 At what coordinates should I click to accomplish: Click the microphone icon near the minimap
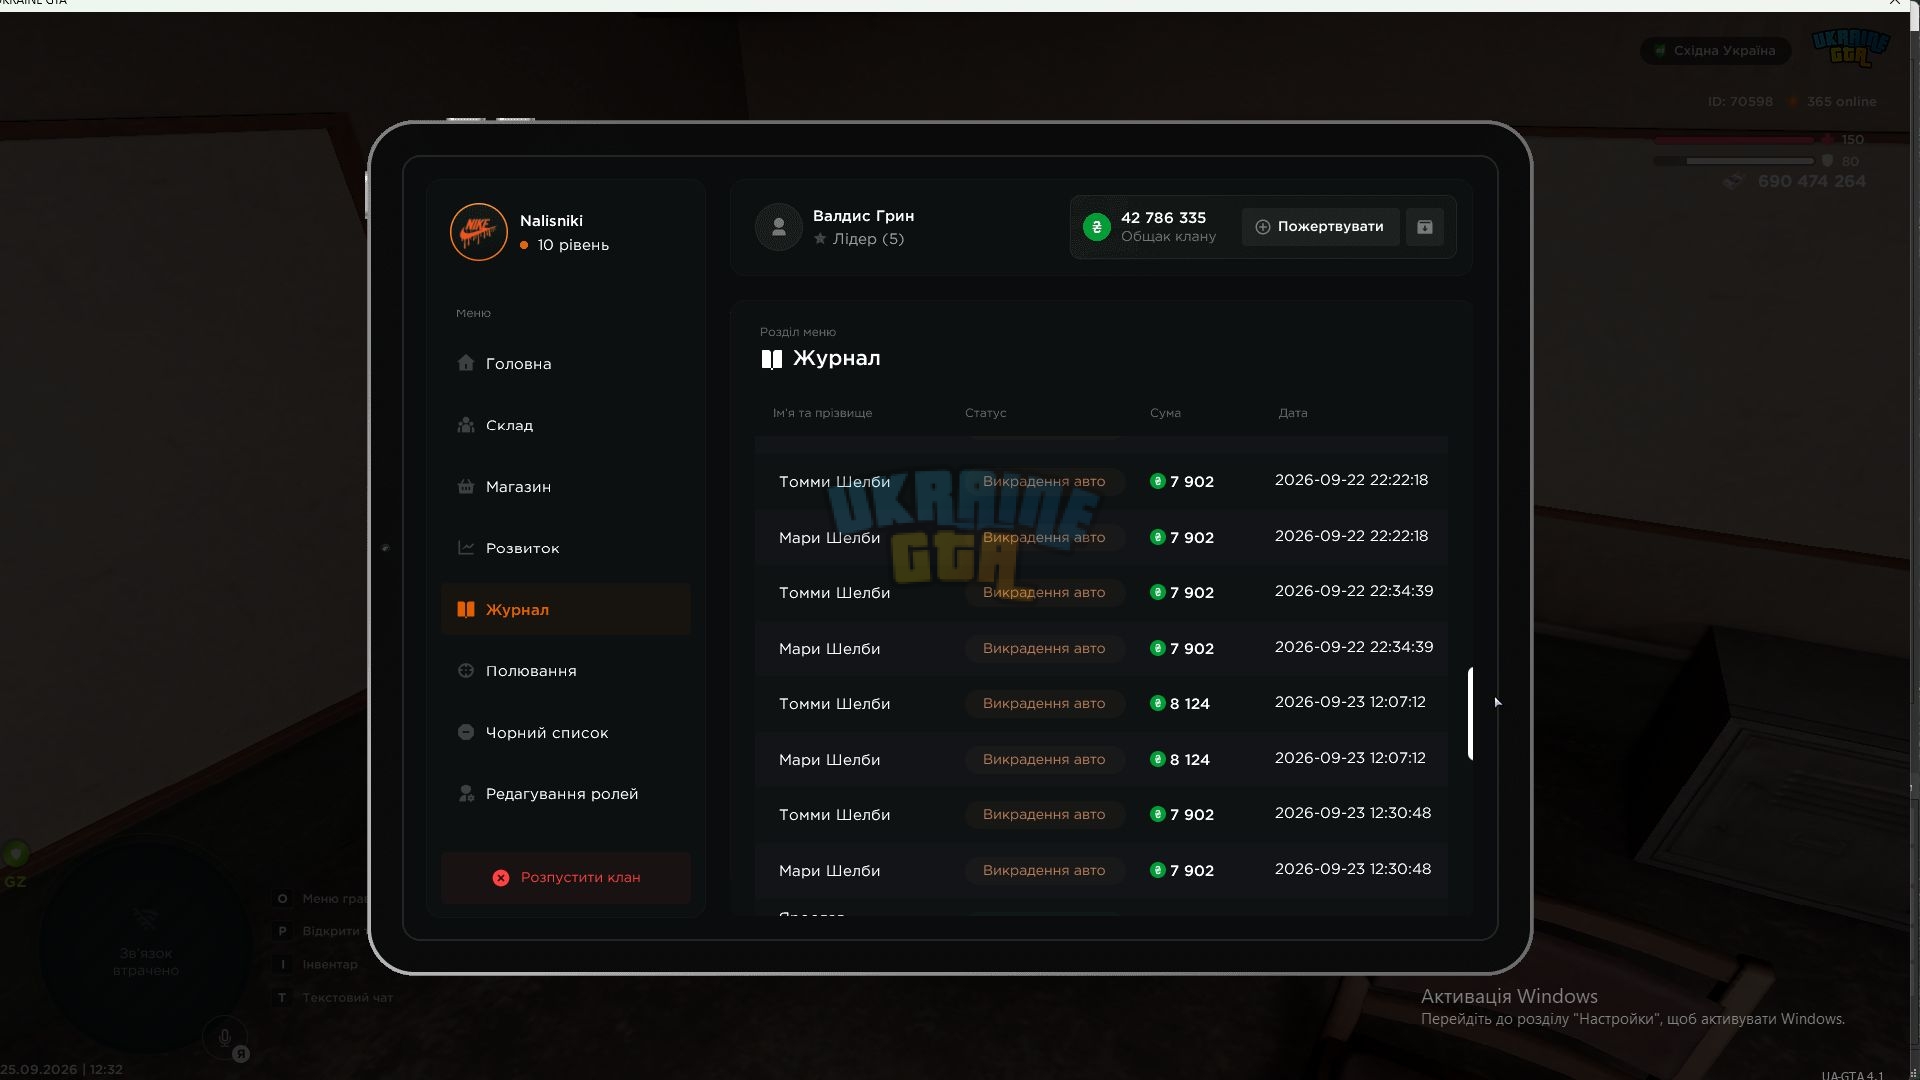(224, 1038)
